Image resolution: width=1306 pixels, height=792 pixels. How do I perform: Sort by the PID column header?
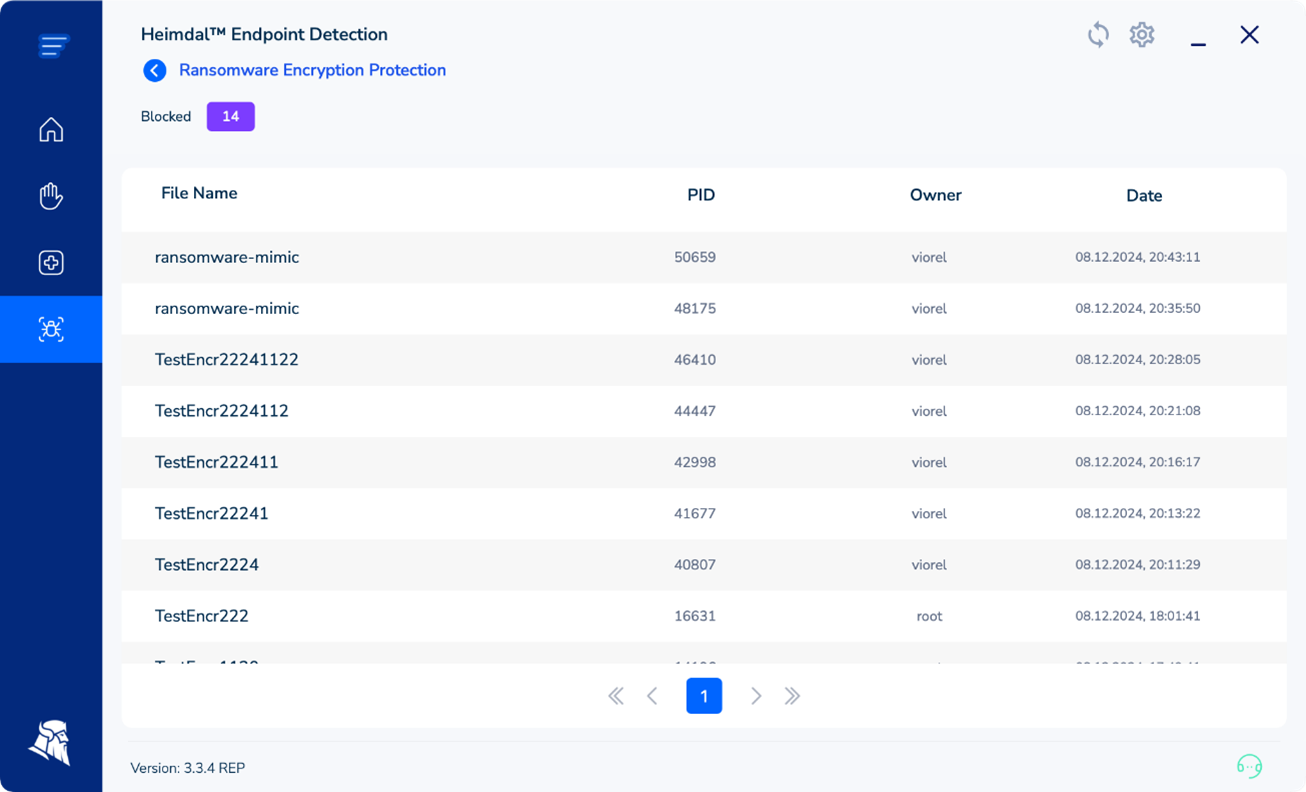pos(701,195)
